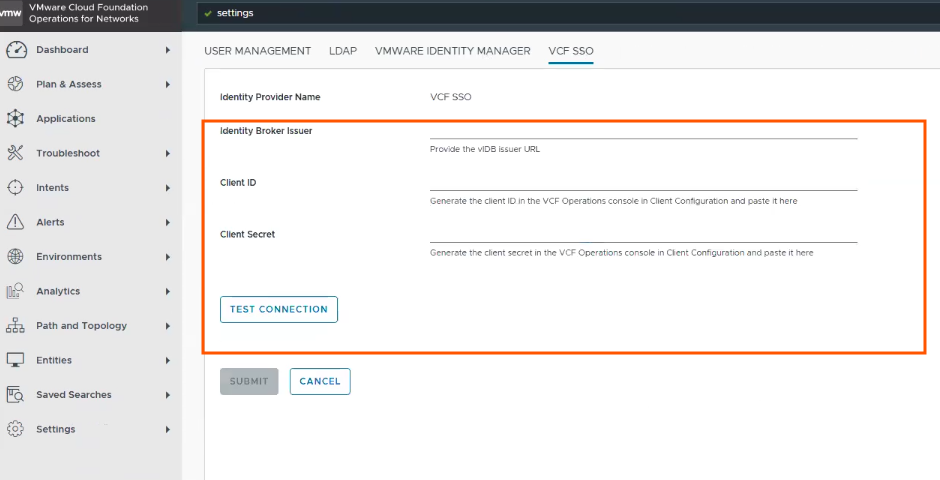The width and height of the screenshot is (940, 480).
Task: Click the Troubleshoot tools icon
Action: tap(15, 153)
